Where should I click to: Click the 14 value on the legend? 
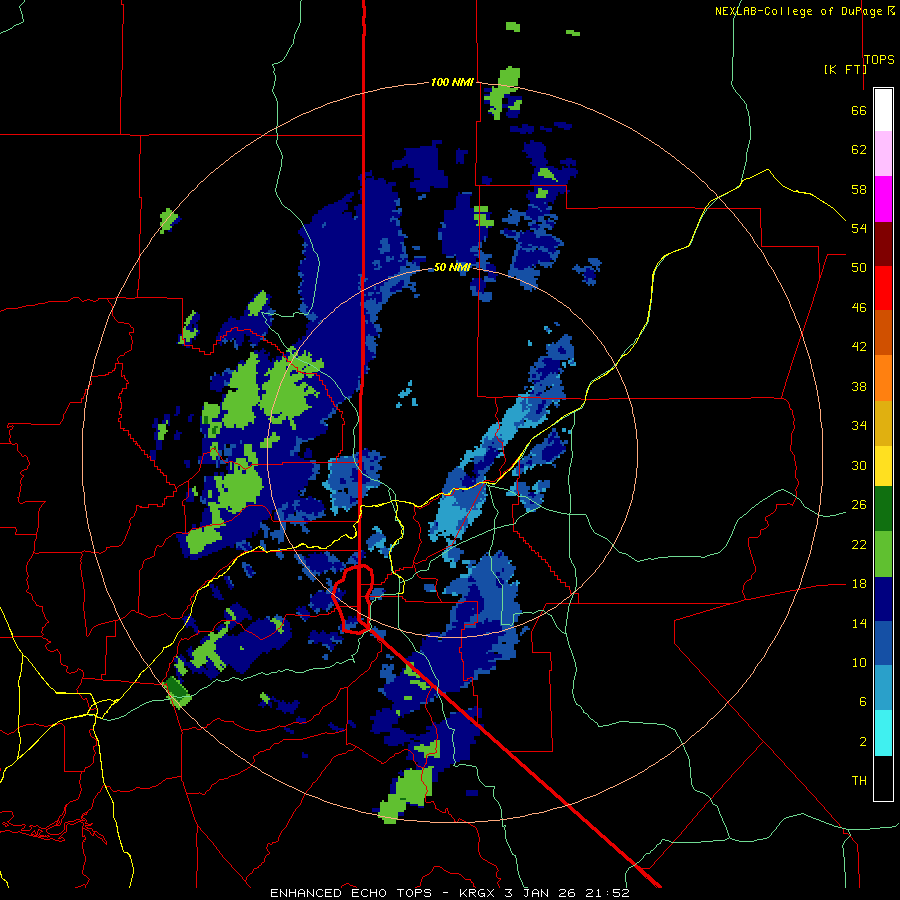coord(859,623)
